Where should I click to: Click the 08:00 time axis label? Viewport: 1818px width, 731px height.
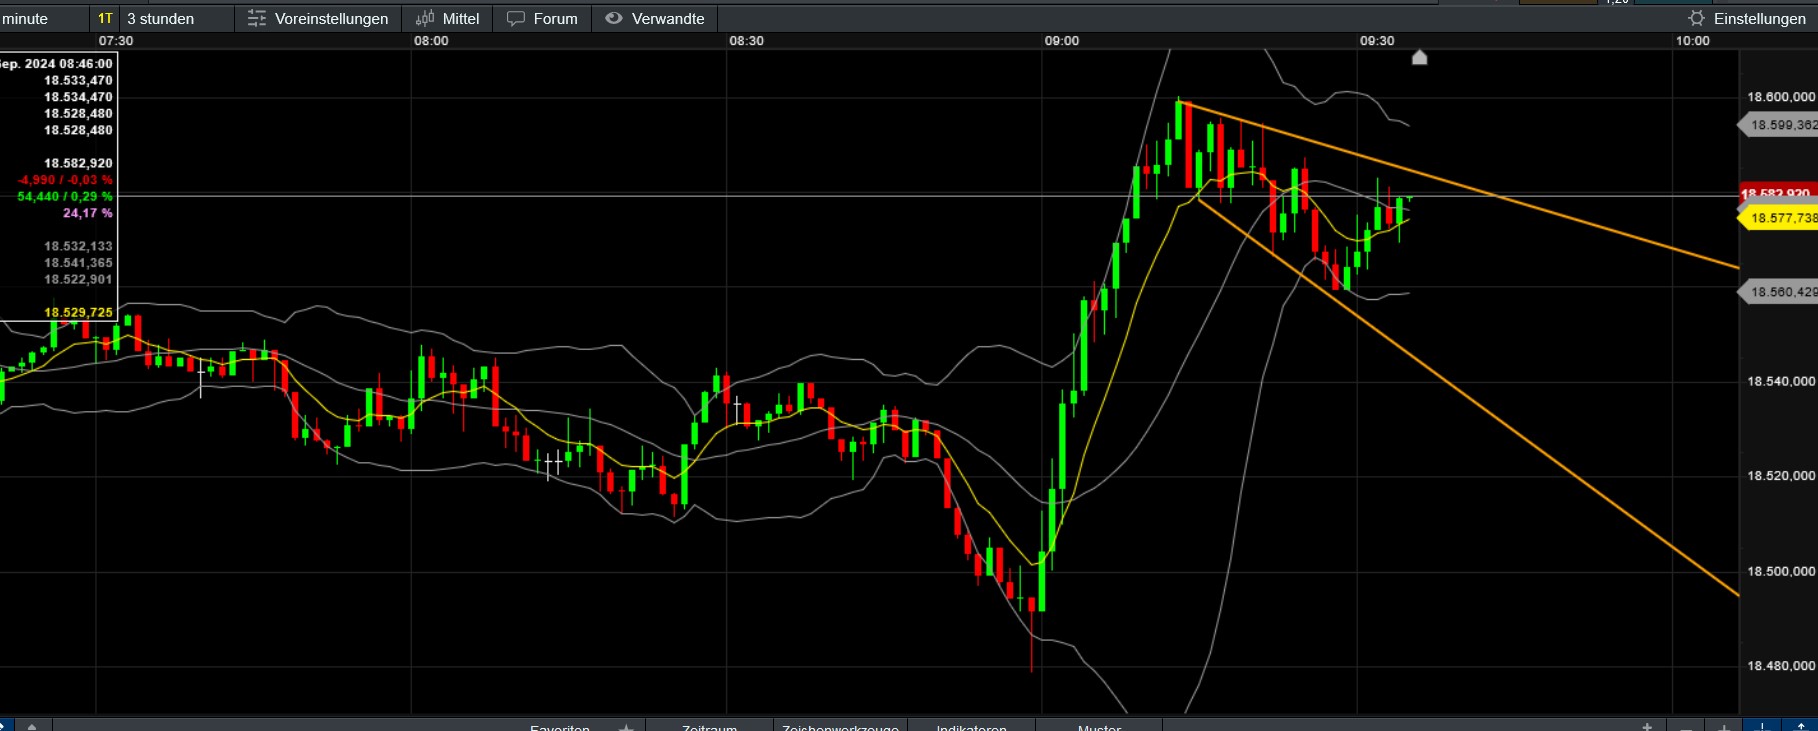tap(431, 41)
